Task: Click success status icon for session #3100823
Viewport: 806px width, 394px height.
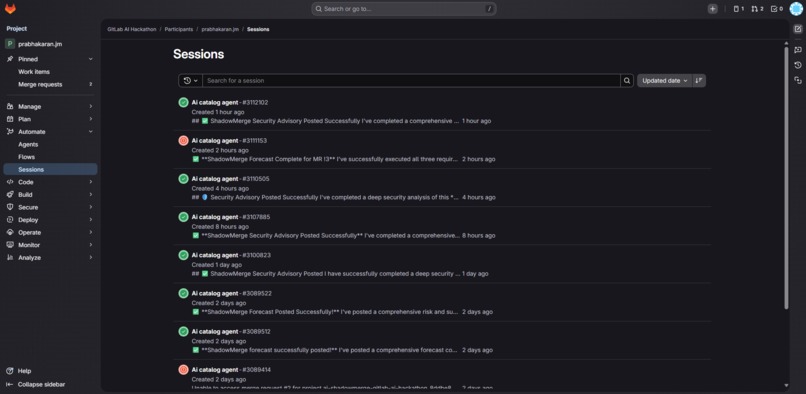Action: 184,255
